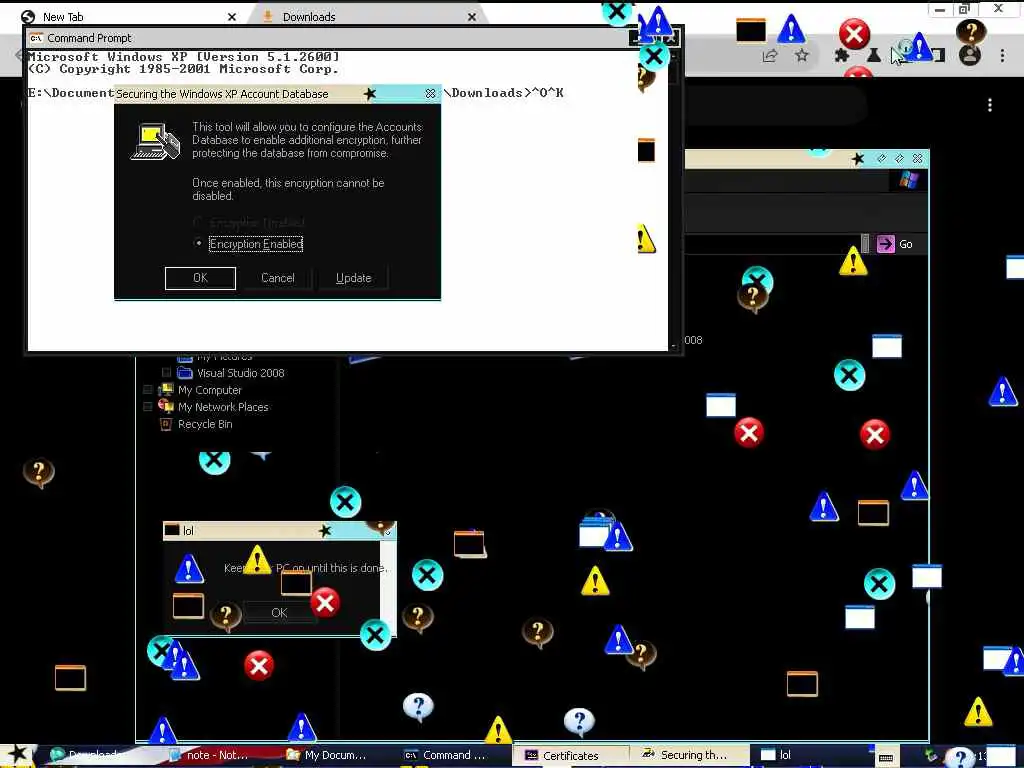Open the Chrome Labs flask icon
Image resolution: width=1024 pixels, height=768 pixels.
874,56
